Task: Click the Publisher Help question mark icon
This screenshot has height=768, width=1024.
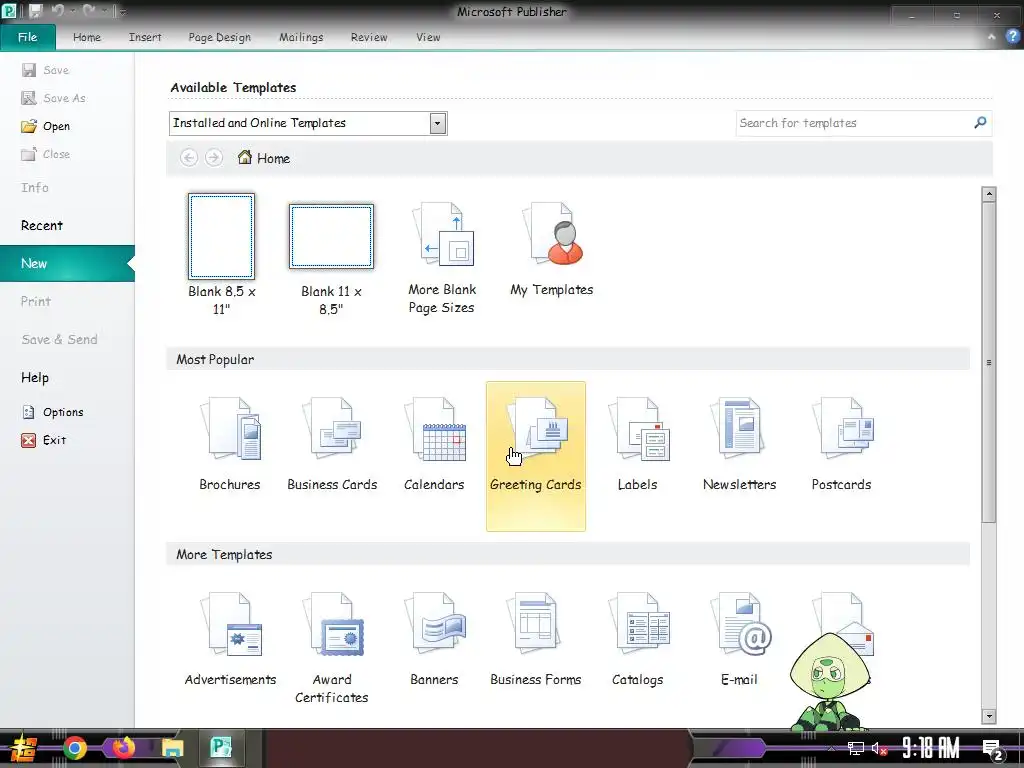Action: click(1012, 37)
